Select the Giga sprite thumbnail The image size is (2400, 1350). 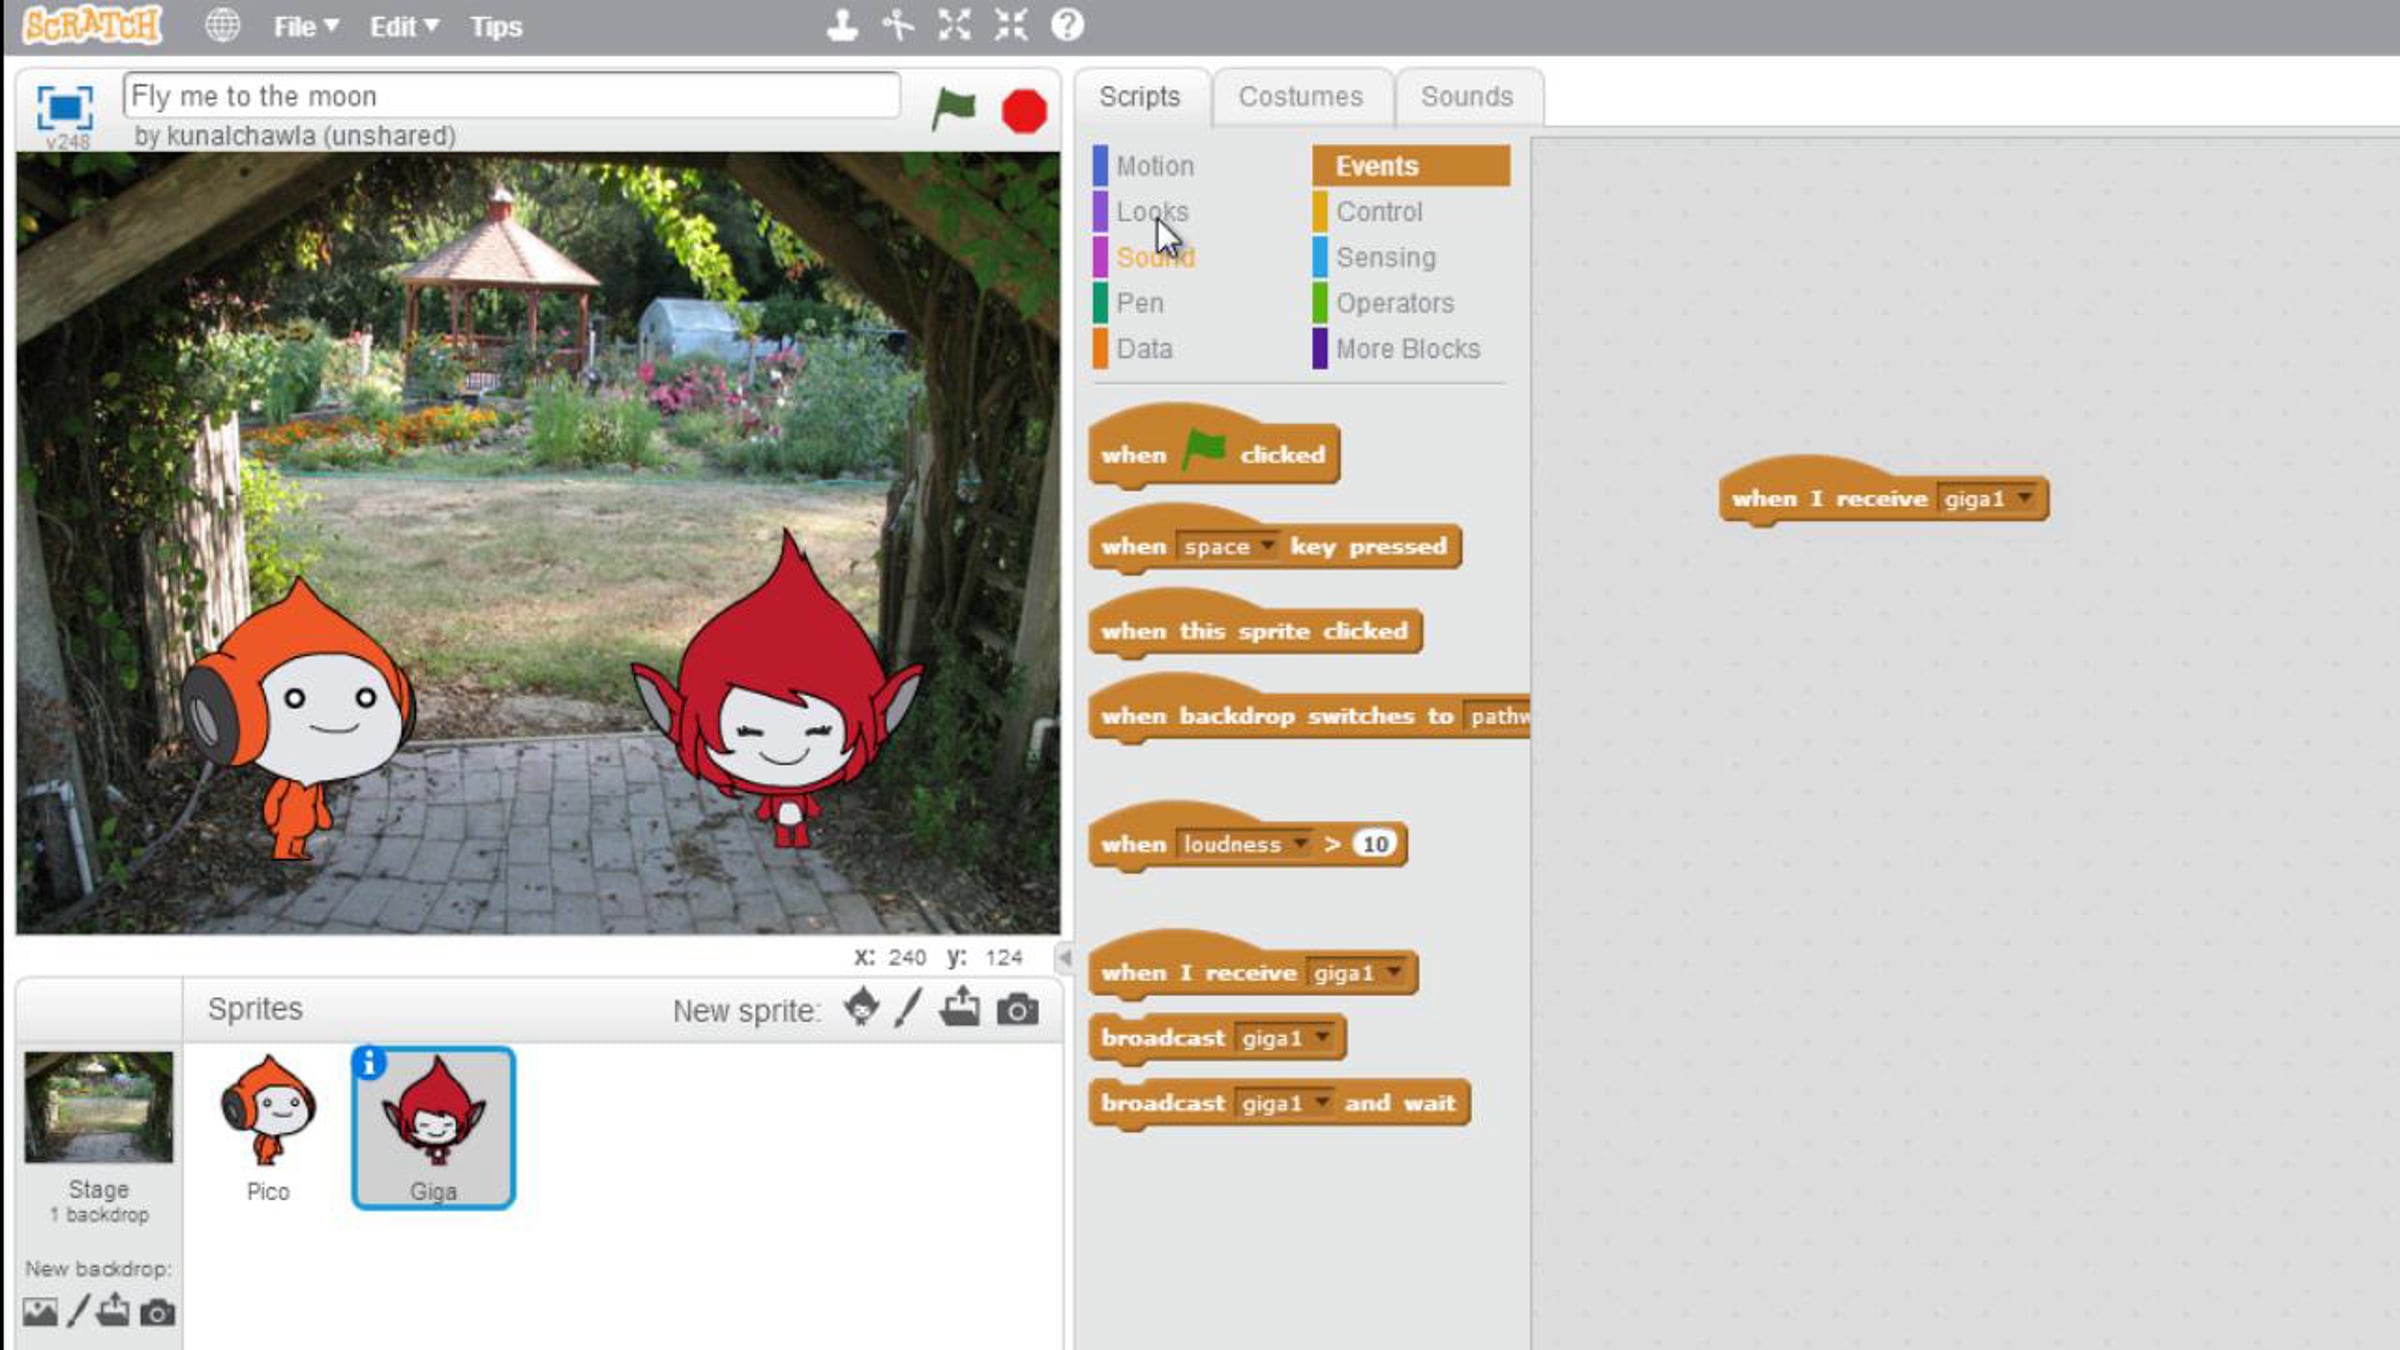pos(434,1128)
